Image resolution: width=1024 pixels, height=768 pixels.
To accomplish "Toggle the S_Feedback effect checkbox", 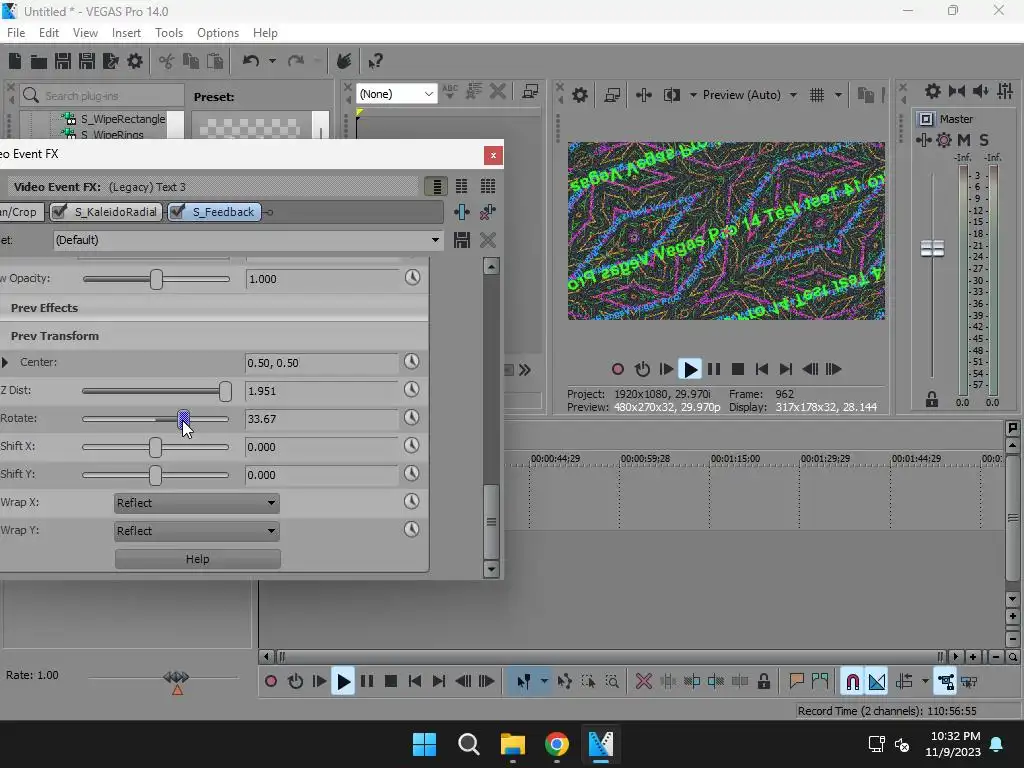I will coord(176,212).
